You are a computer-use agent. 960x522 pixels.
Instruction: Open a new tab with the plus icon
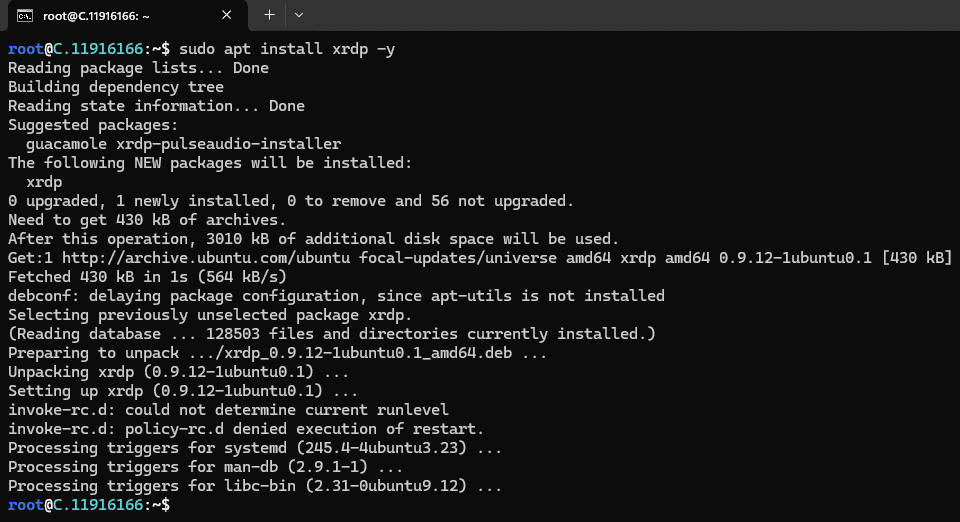269,15
